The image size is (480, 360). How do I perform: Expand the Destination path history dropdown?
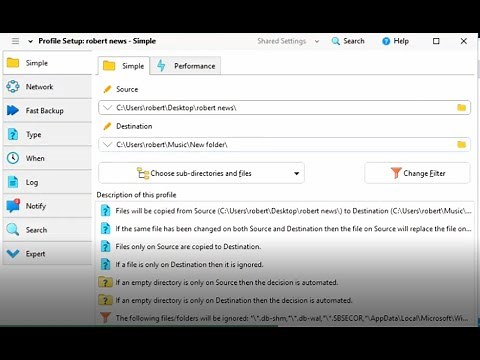pyautogui.click(x=107, y=145)
